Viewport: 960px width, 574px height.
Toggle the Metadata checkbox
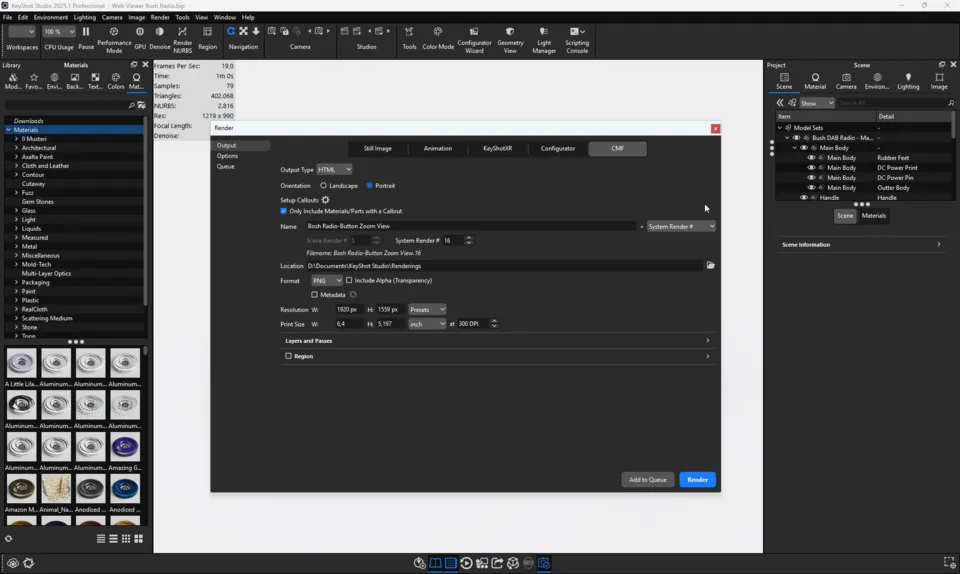315,295
